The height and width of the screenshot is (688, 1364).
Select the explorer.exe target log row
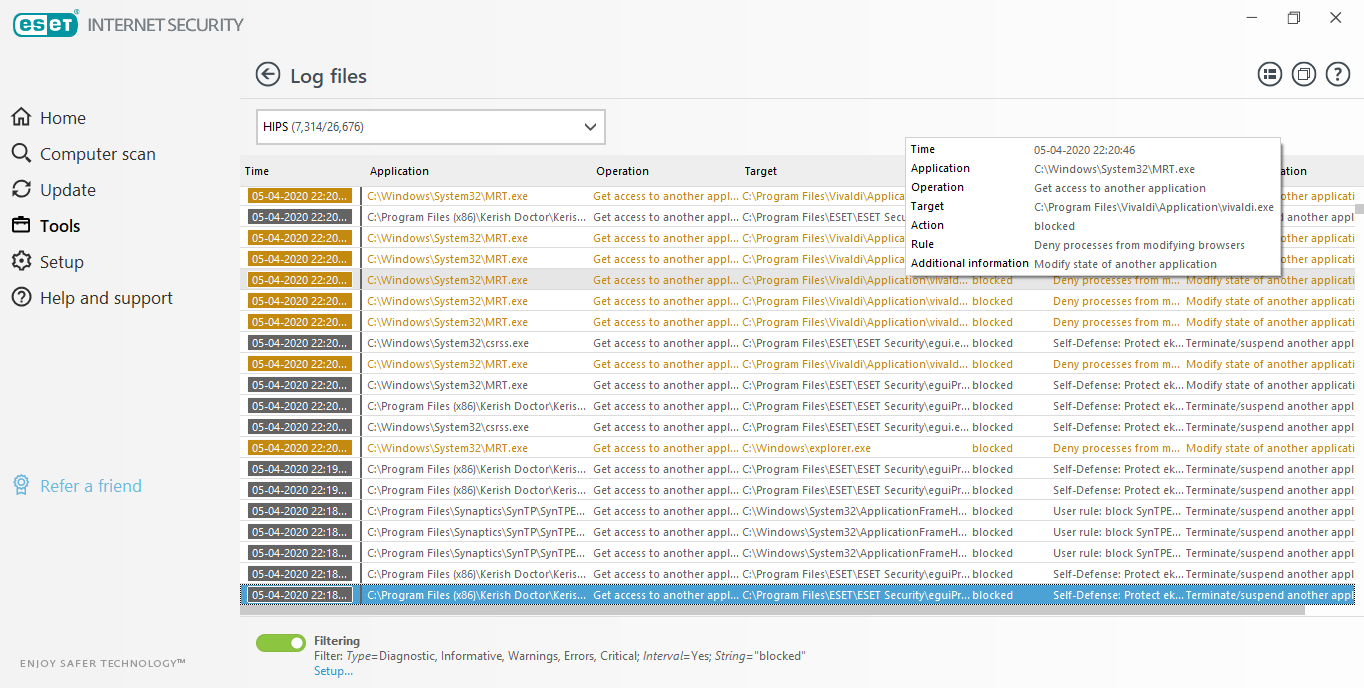click(x=806, y=448)
